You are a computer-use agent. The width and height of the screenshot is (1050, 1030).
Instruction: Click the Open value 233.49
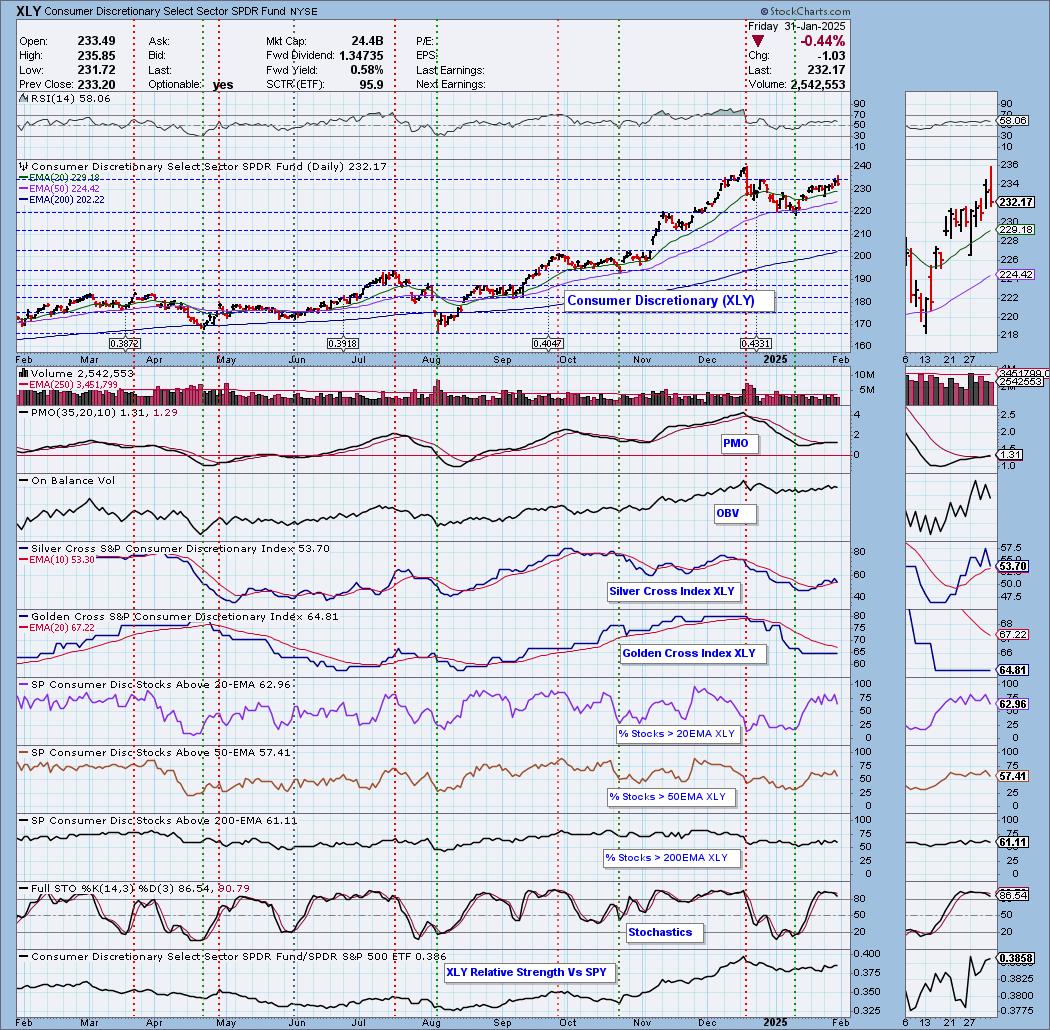(x=96, y=41)
